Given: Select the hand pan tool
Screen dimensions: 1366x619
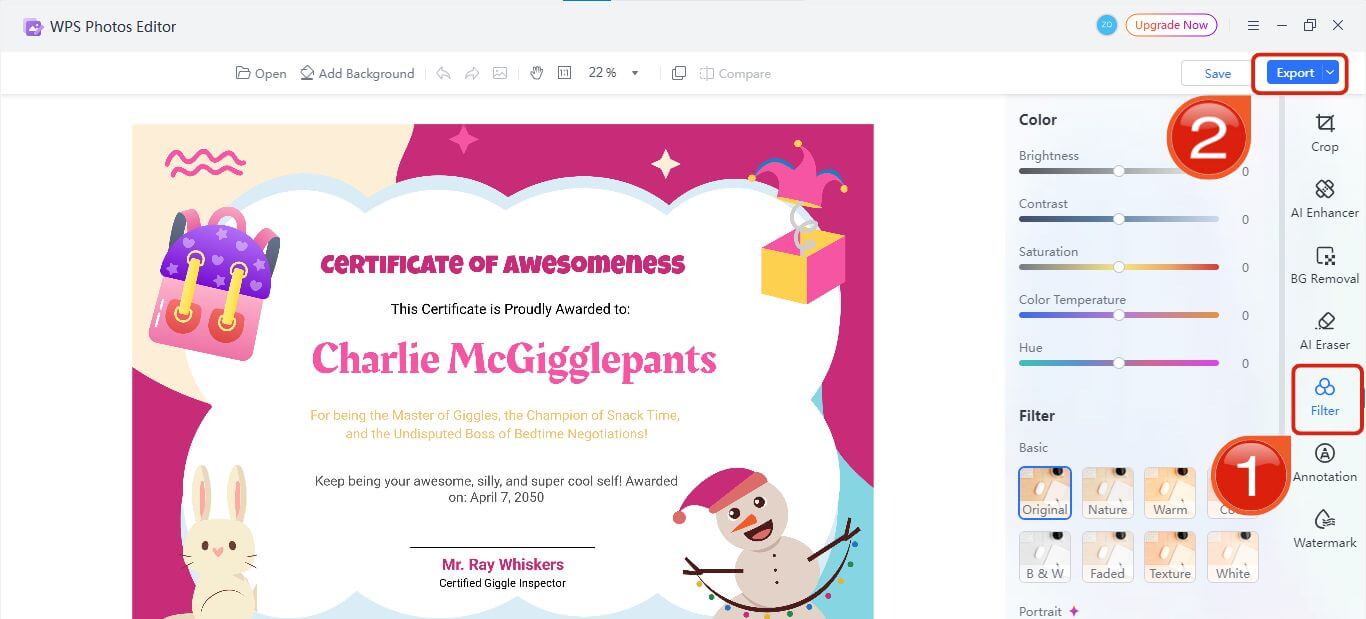Looking at the screenshot, I should pos(536,73).
